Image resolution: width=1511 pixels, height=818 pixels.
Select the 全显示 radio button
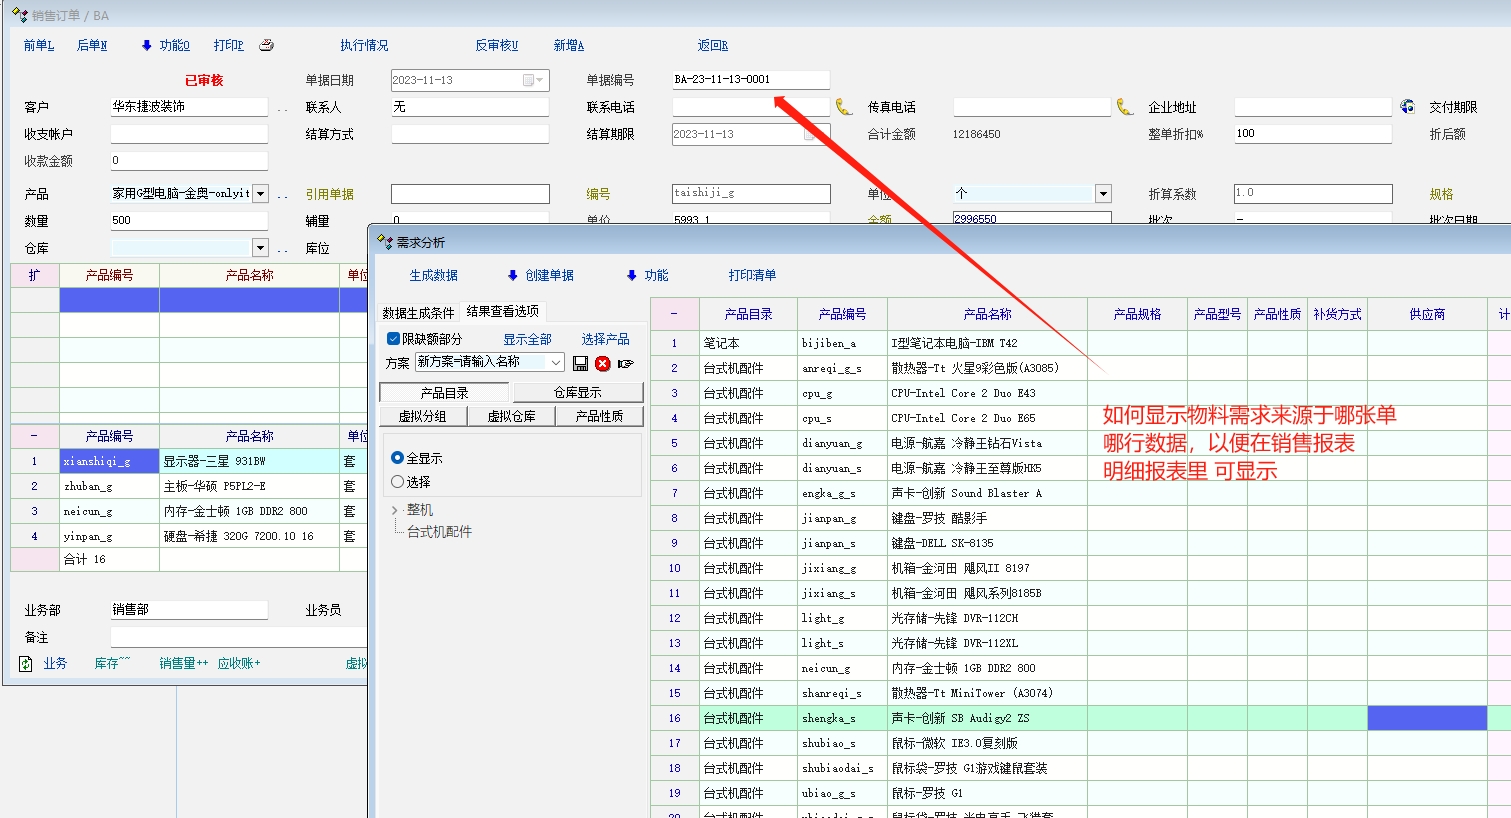398,458
